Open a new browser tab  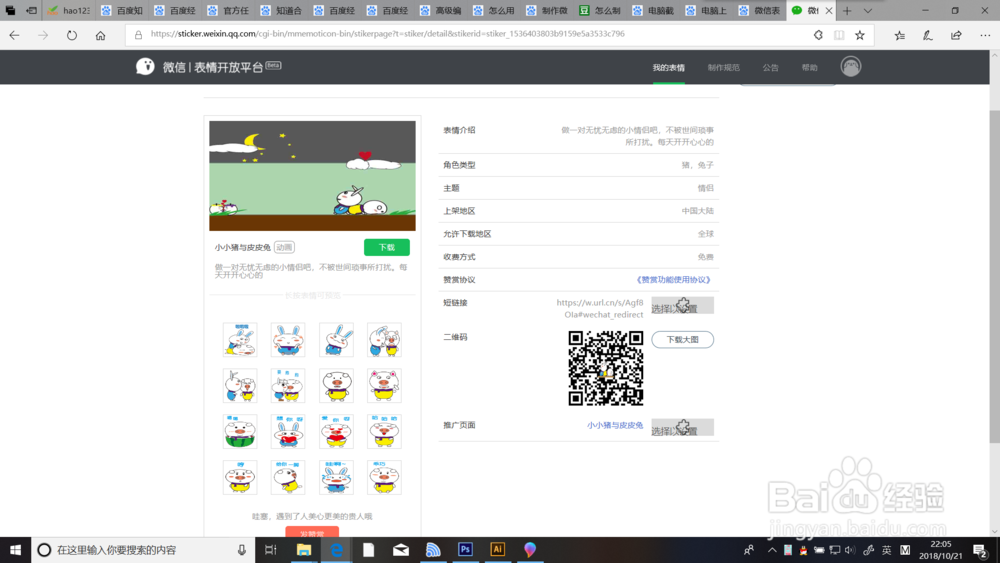pyautogui.click(x=847, y=11)
